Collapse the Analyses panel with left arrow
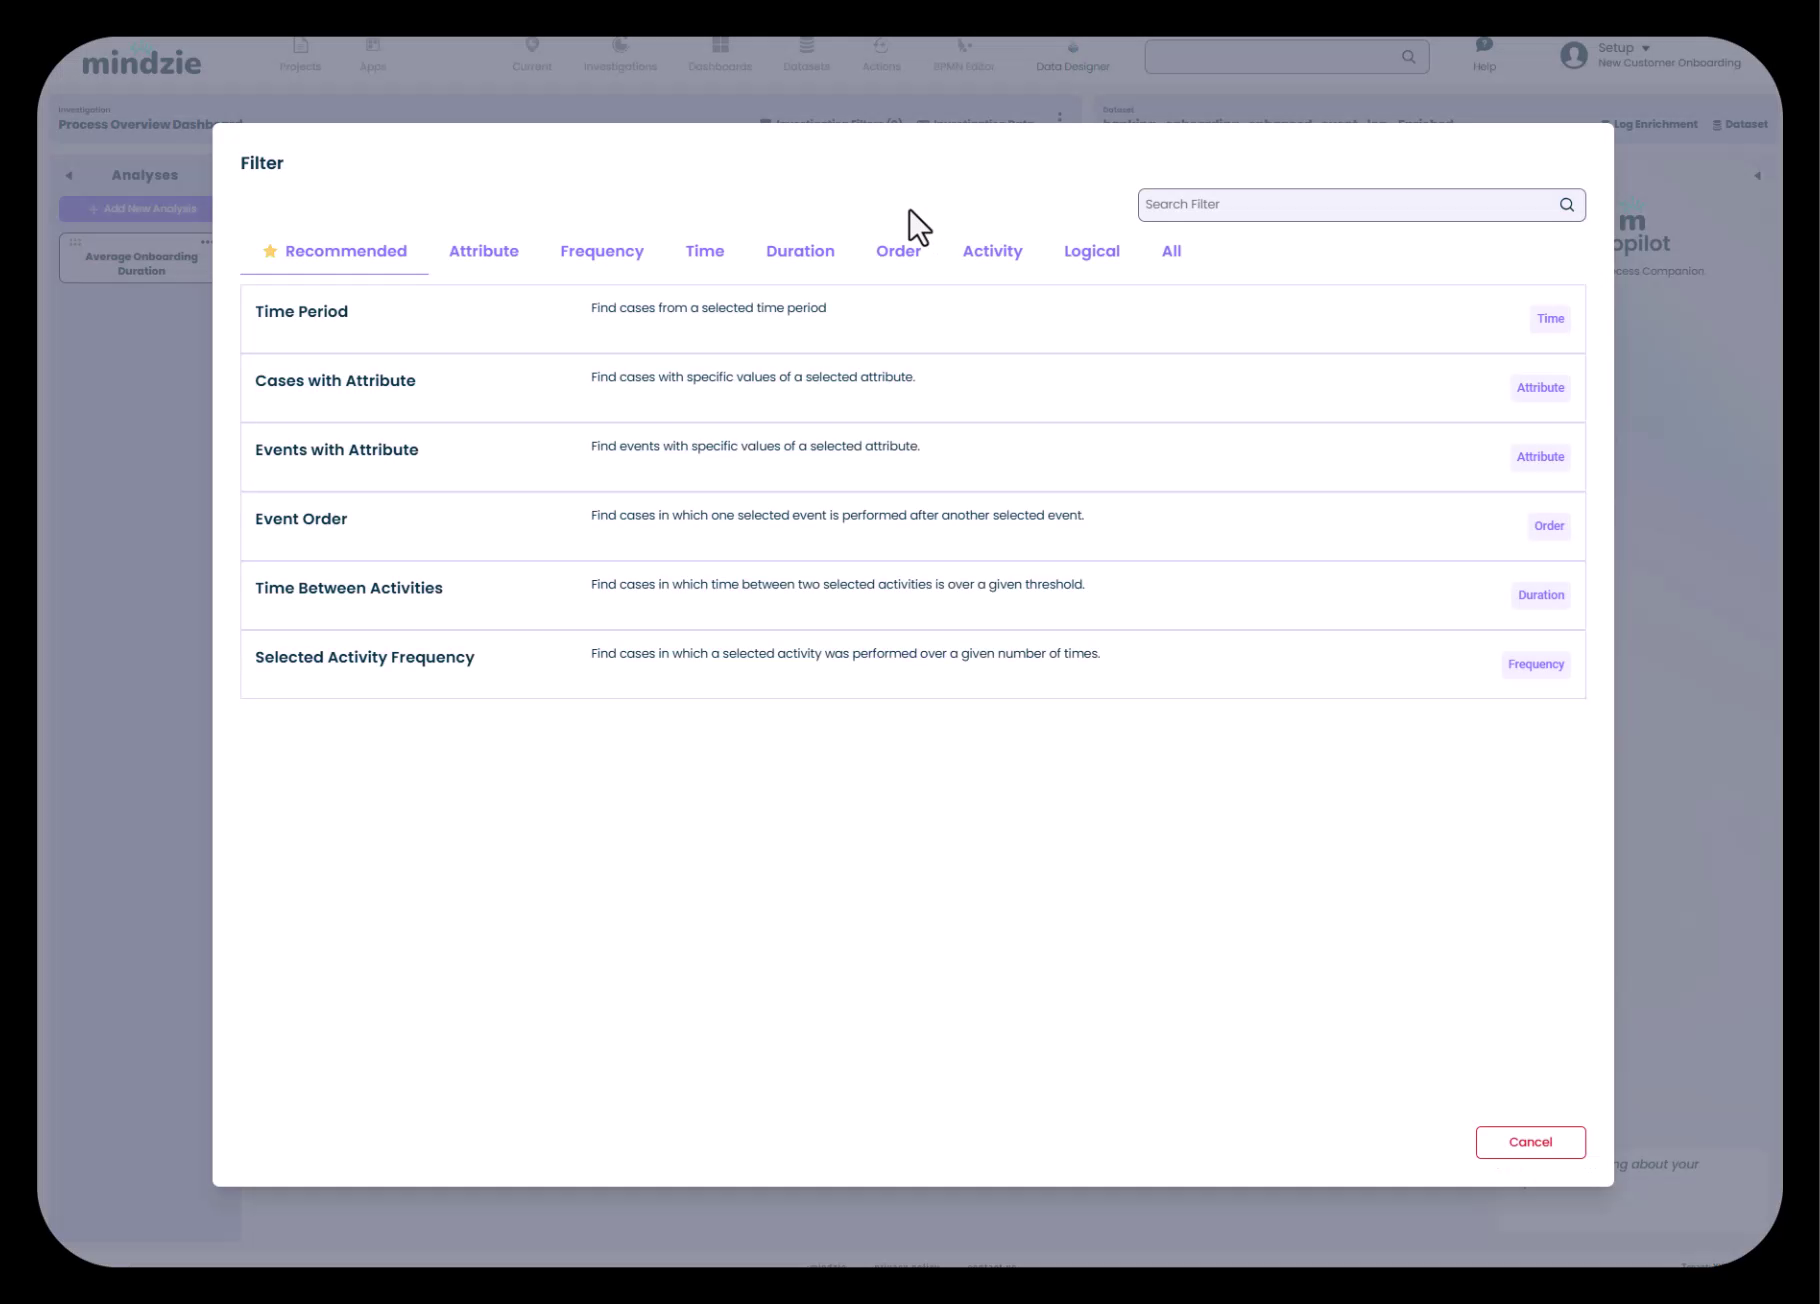 click(69, 176)
